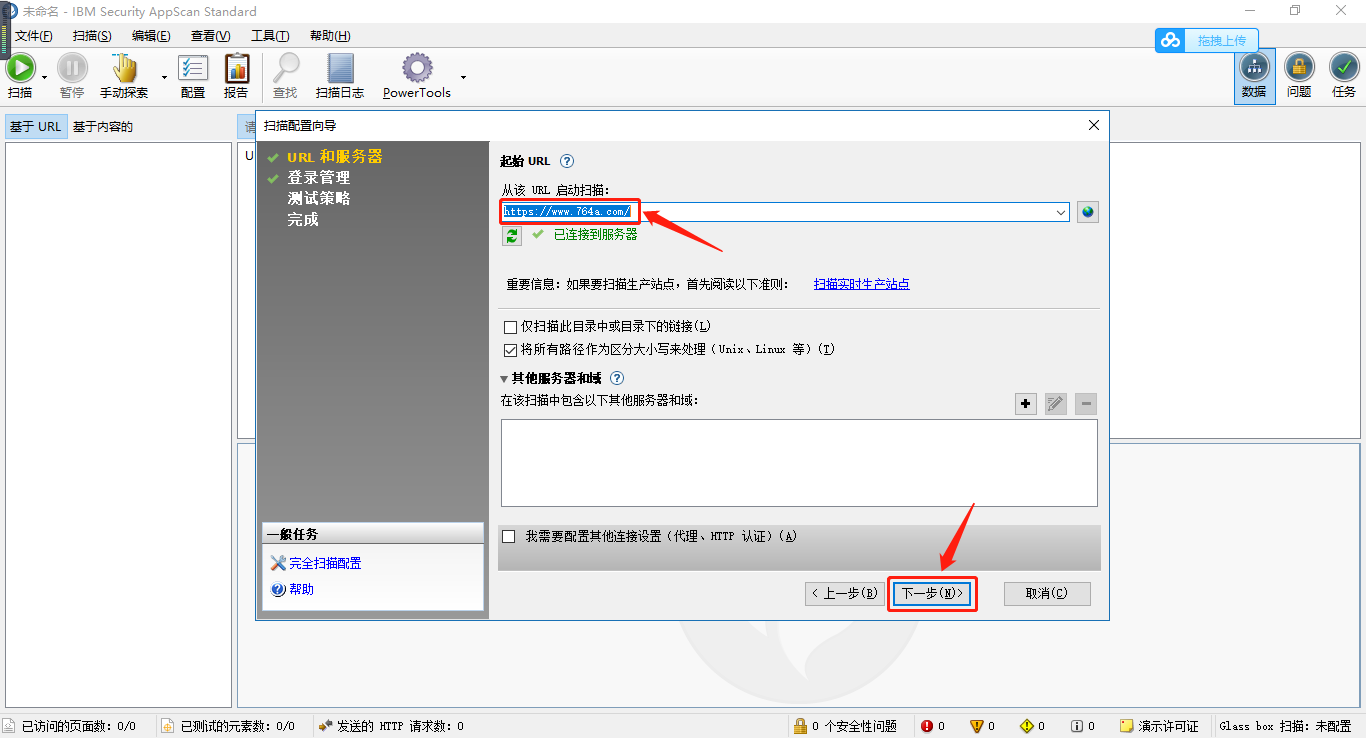Screen dimensions: 1366x738
Task: Select wizard step 测试策略
Action: click(x=319, y=199)
